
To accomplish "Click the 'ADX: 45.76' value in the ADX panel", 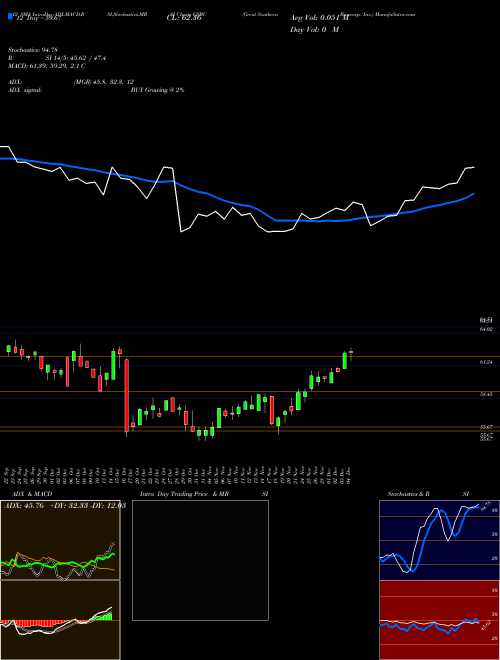I will 24,506.
